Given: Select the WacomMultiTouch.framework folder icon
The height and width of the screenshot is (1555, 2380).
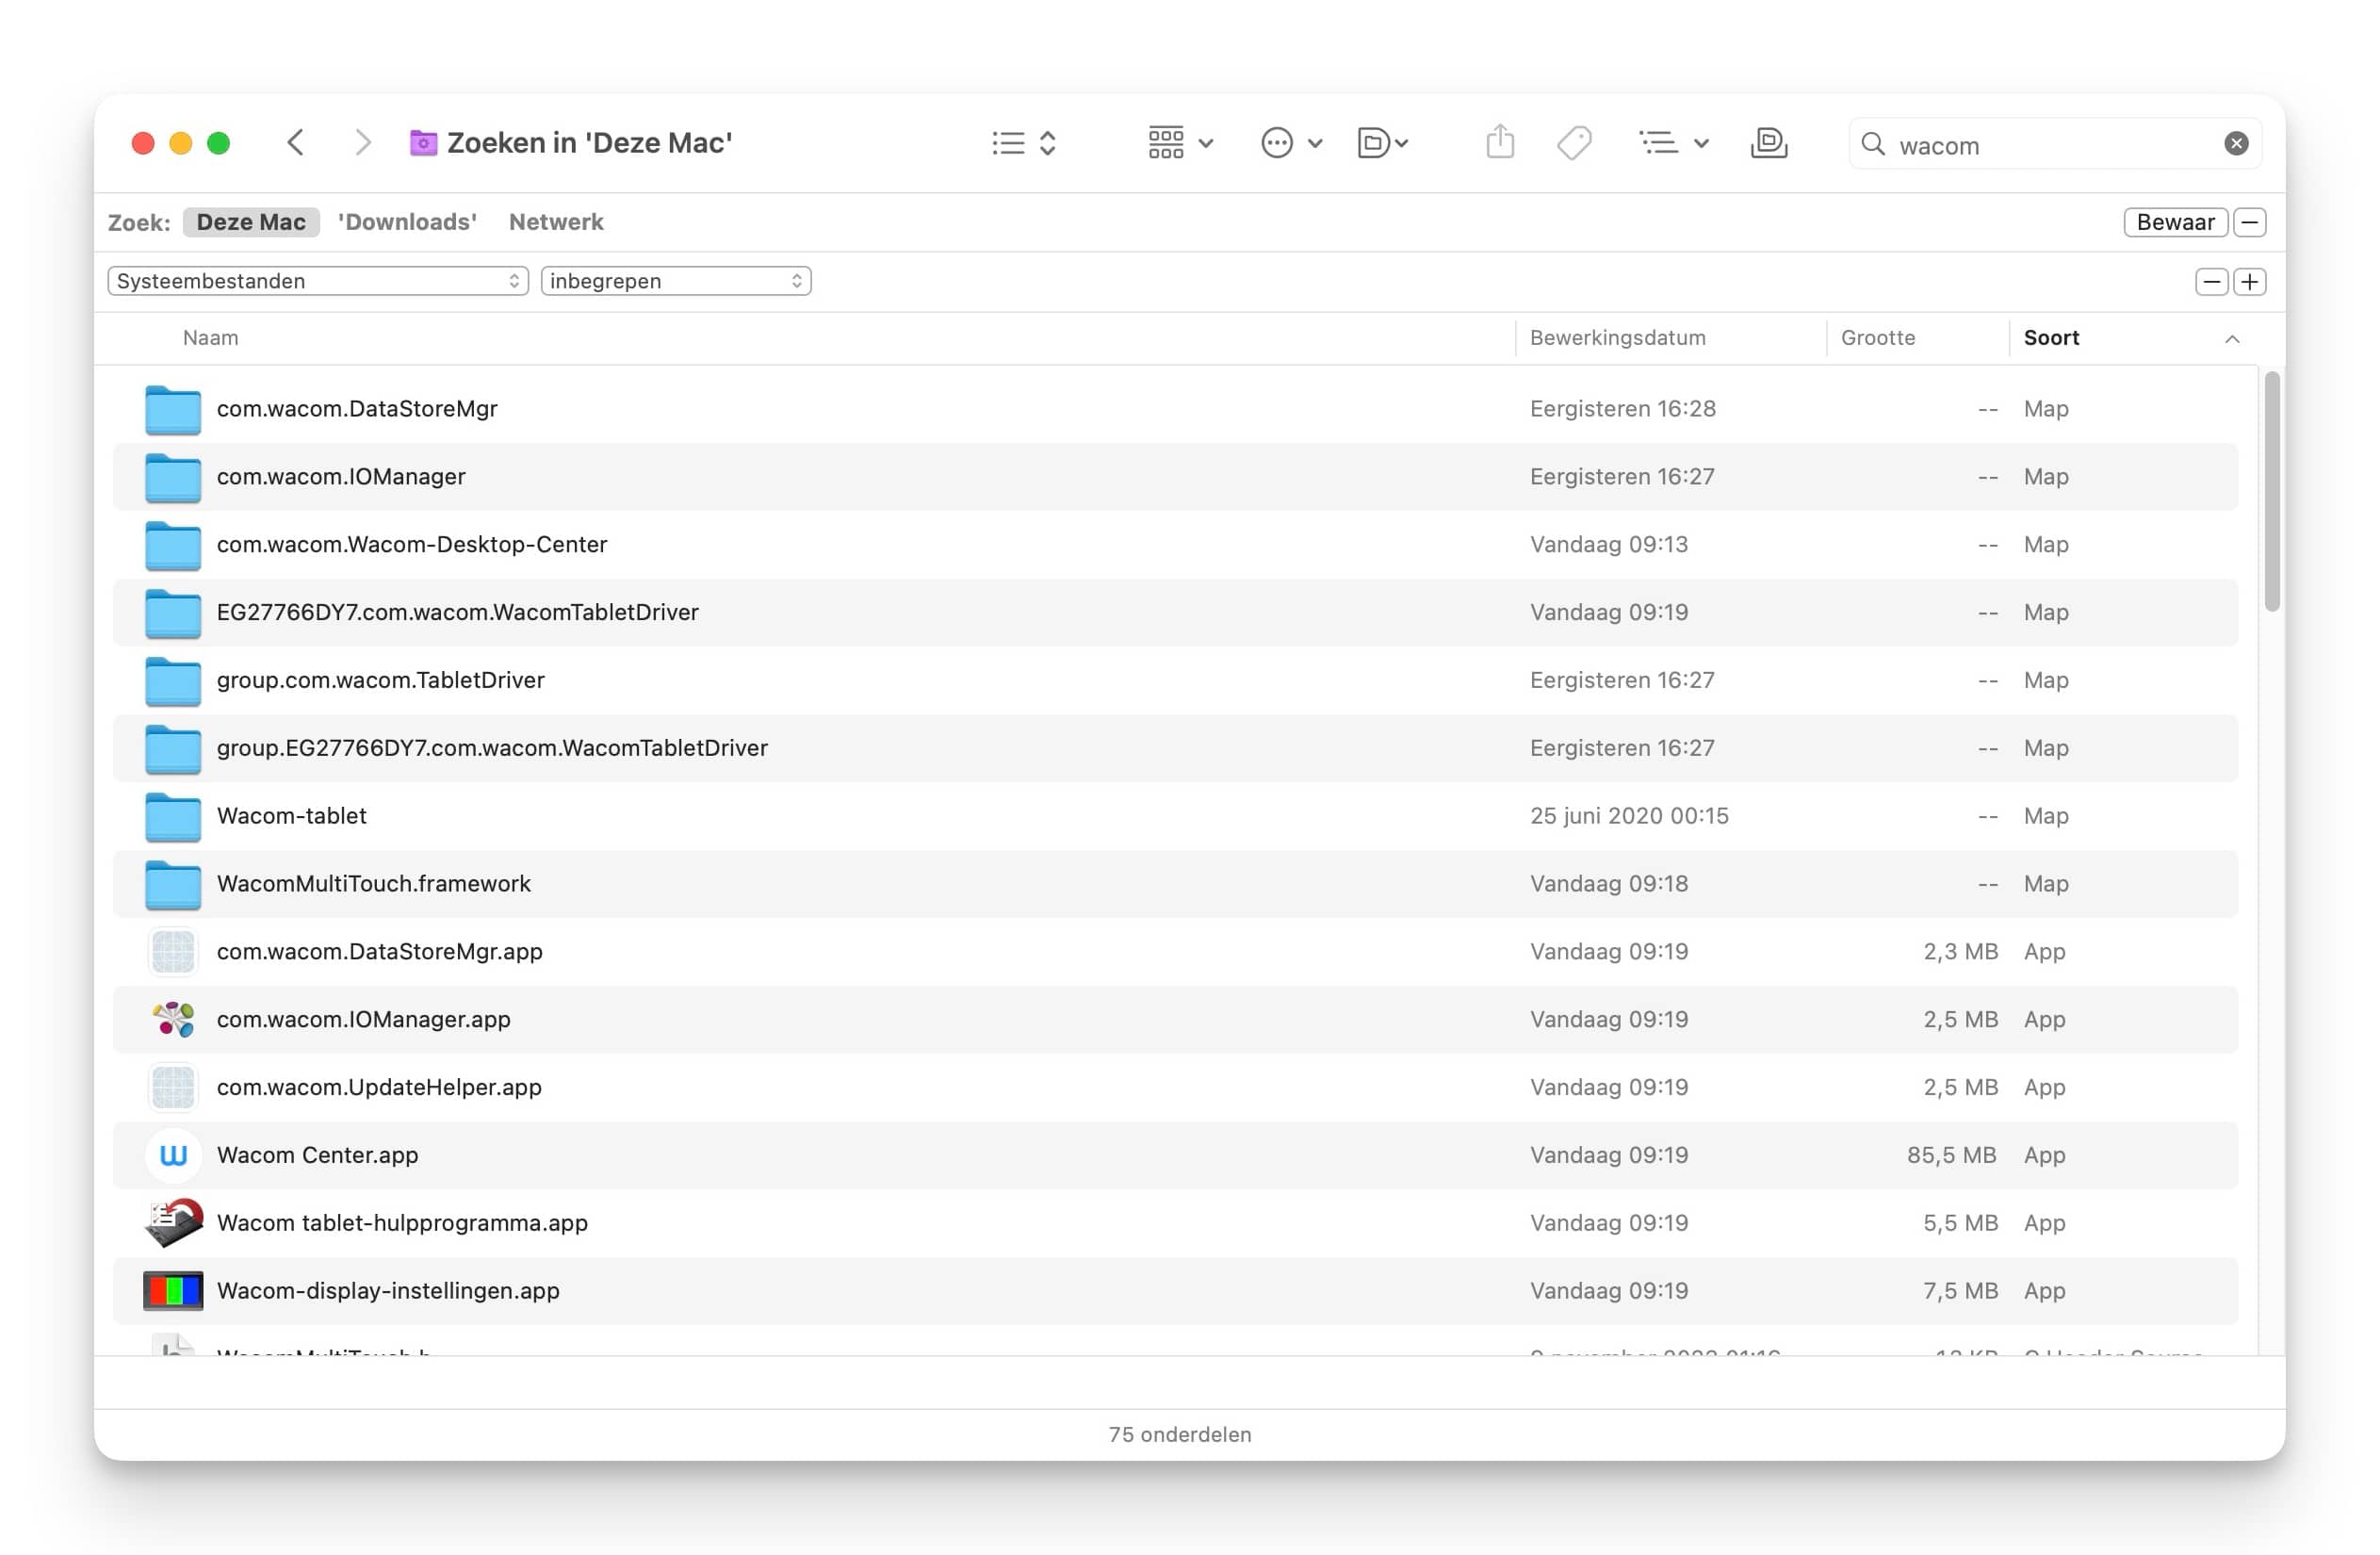Looking at the screenshot, I should click(173, 885).
